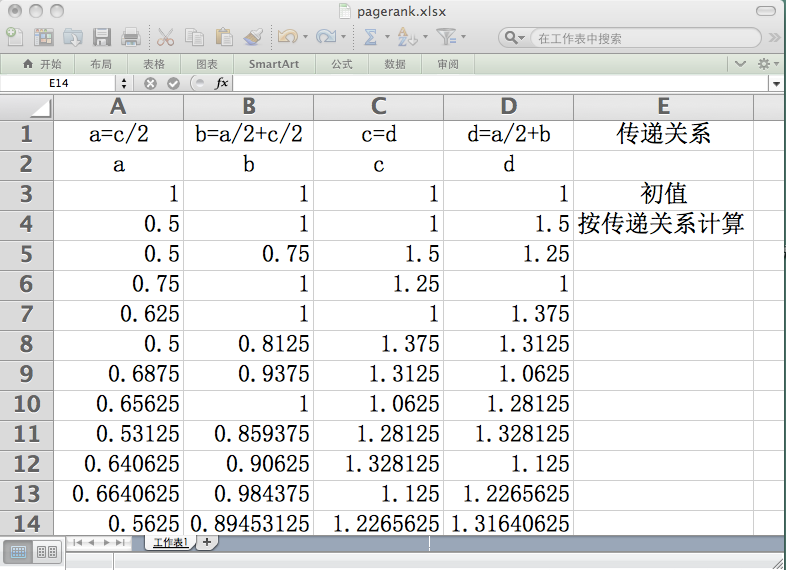Viewport: 786px width, 570px height.
Task: Open the 开始 ribbon tab
Action: coord(42,64)
